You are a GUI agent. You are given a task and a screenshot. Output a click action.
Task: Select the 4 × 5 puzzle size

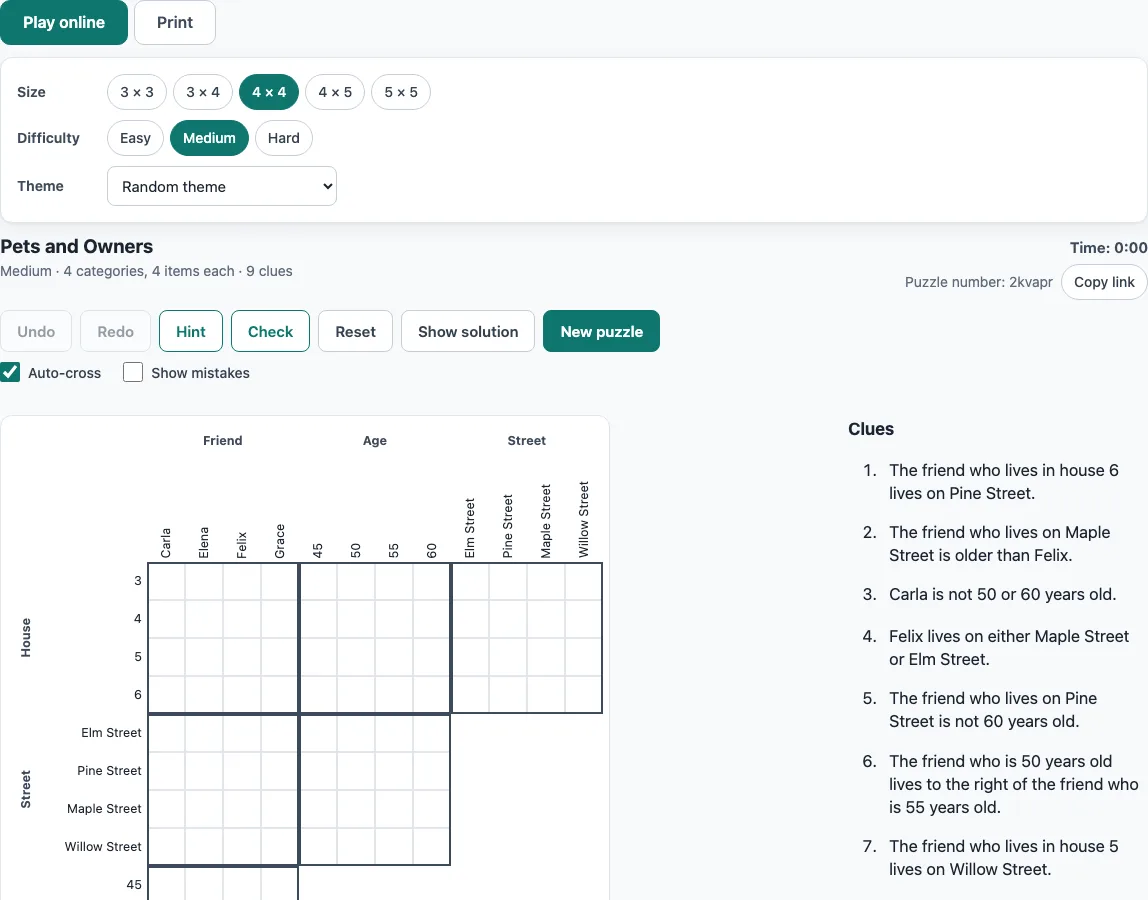pos(335,92)
